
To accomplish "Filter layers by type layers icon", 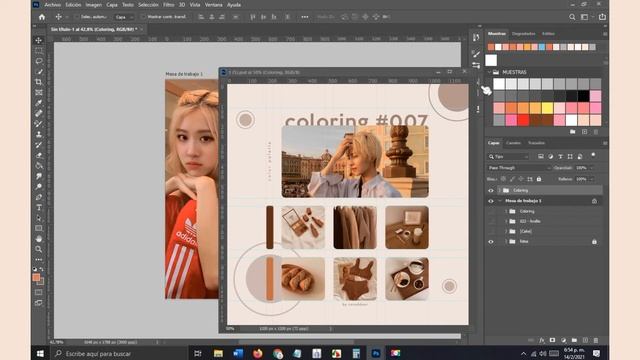I will click(560, 156).
